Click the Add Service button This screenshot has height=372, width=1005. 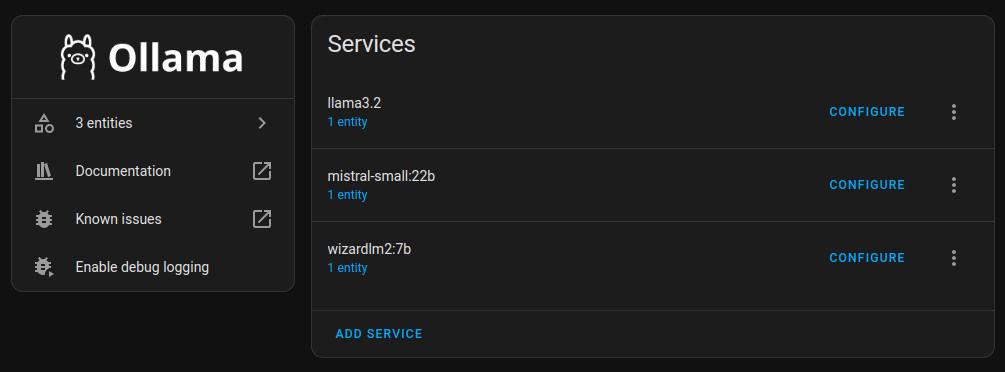pos(379,334)
